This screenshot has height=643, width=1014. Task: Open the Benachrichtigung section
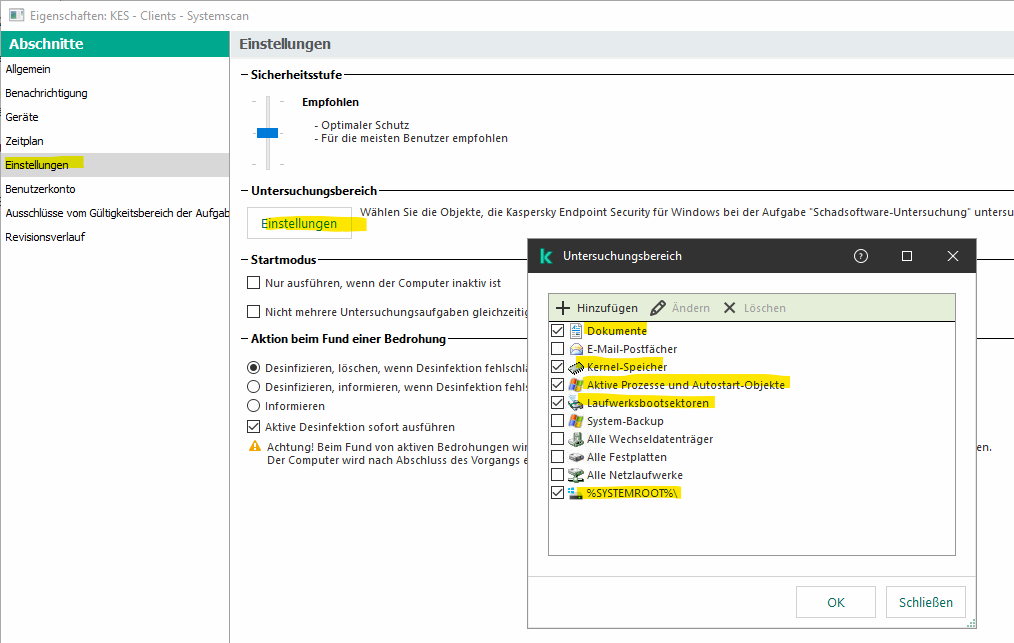(46, 93)
